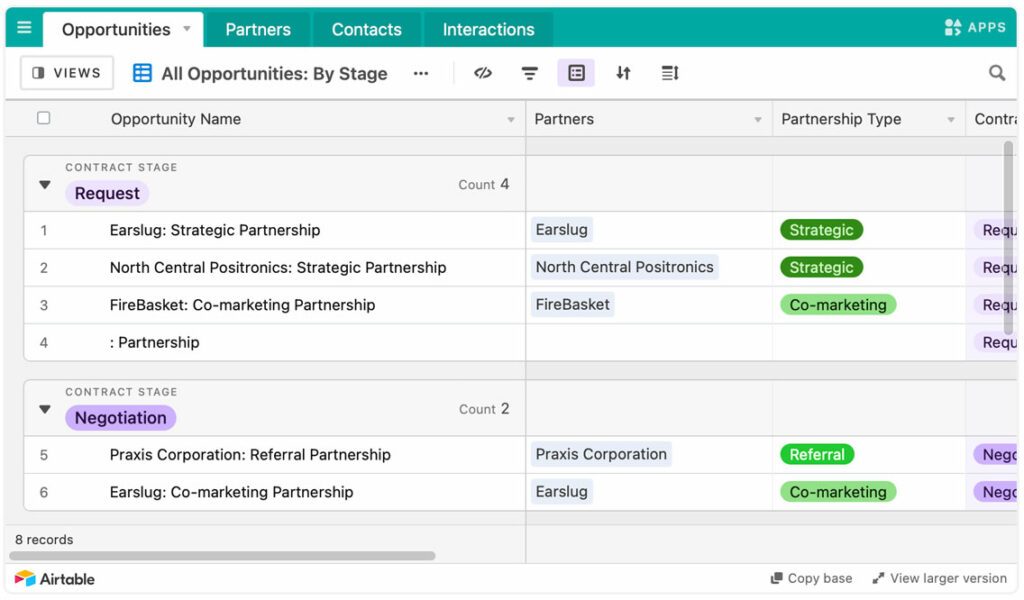Select "Earslug: Co-marketing Partnership" cell

click(x=274, y=492)
